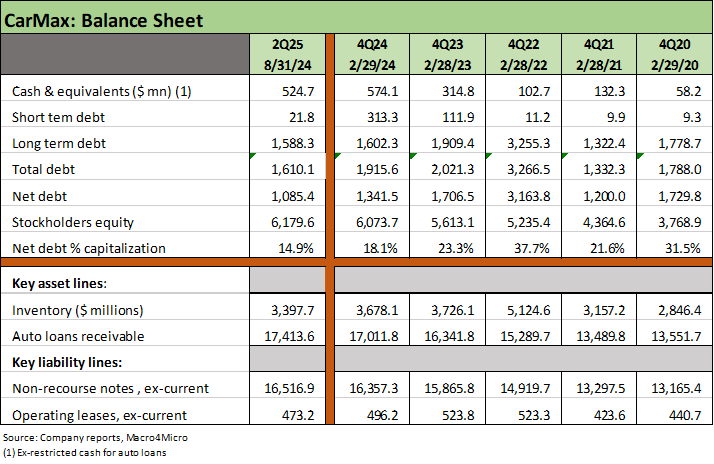Select non-recourse notes value 16,516.9
This screenshot has height=464, width=714.
pyautogui.click(x=289, y=388)
